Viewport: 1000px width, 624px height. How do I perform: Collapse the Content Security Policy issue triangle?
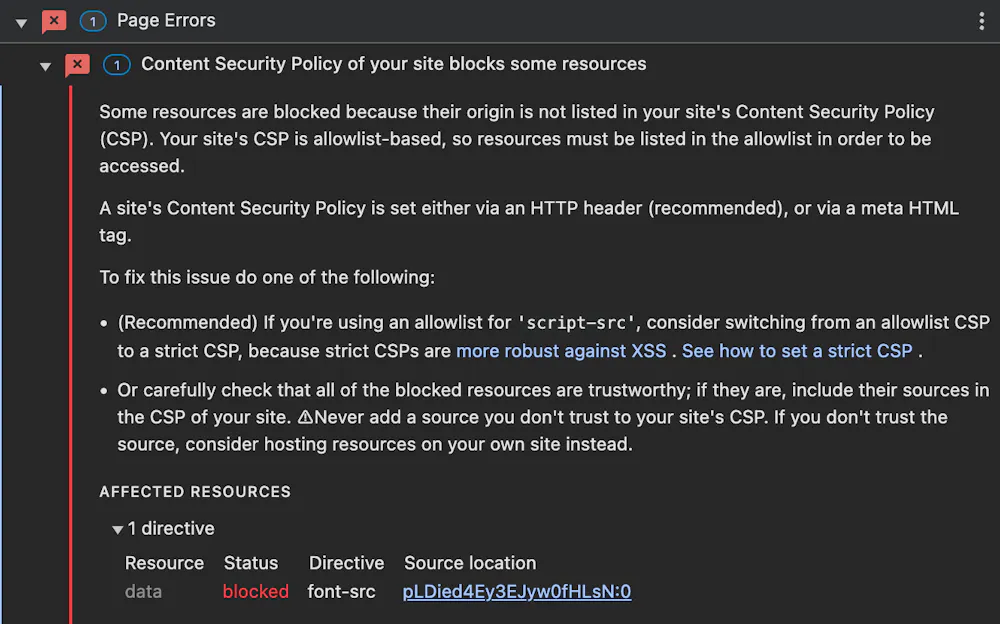45,66
